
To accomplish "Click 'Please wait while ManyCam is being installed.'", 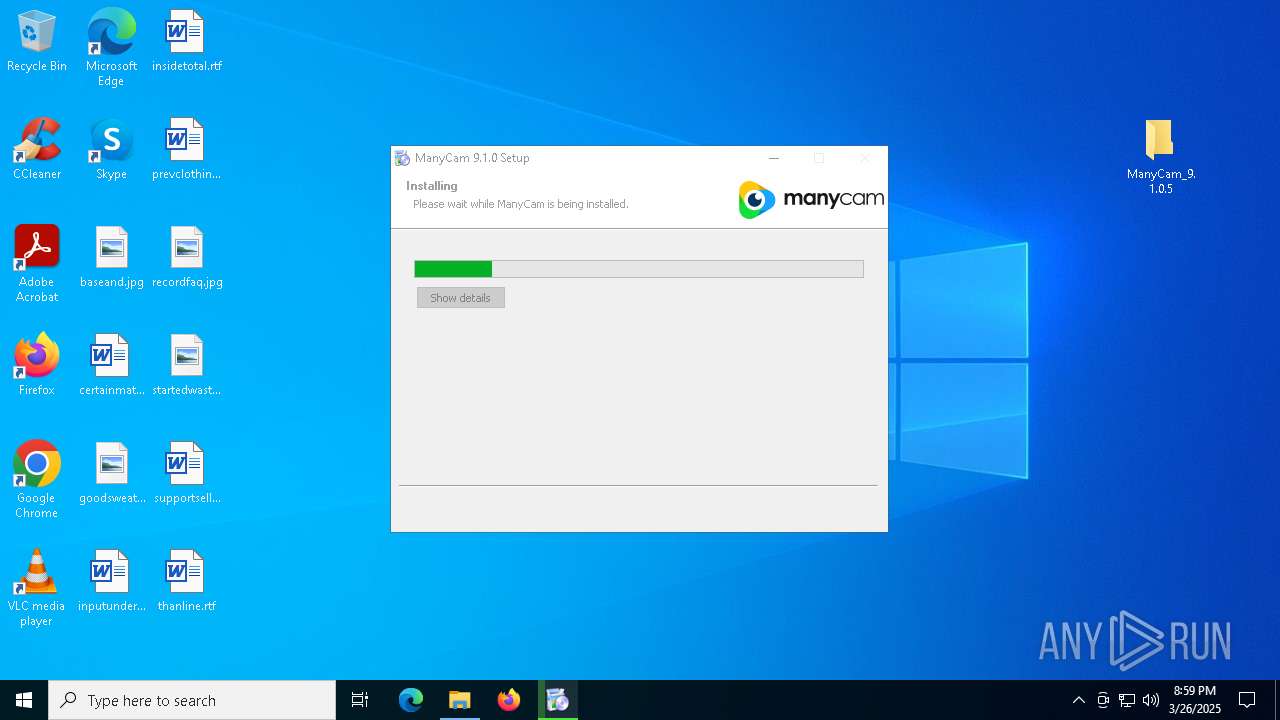I will [521, 204].
